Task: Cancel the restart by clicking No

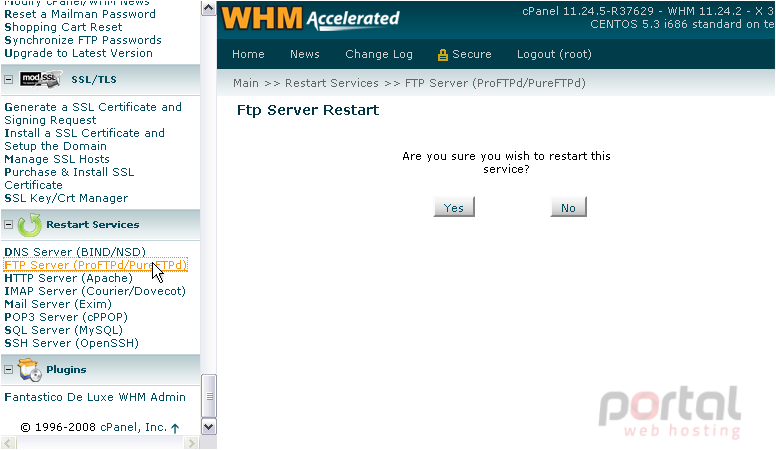Action: (568, 207)
